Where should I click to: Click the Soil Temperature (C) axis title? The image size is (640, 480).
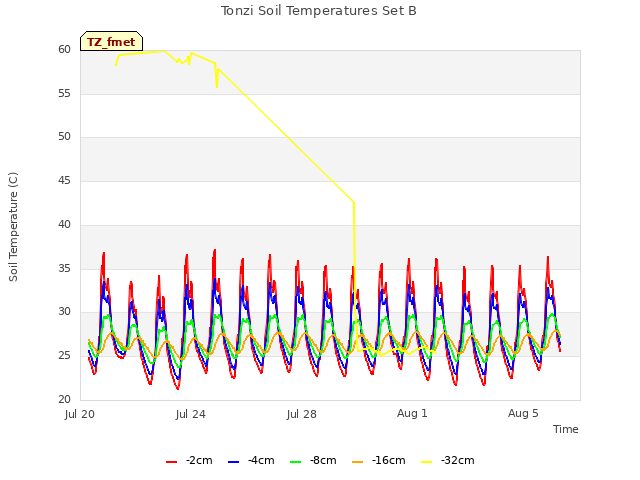pyautogui.click(x=13, y=227)
